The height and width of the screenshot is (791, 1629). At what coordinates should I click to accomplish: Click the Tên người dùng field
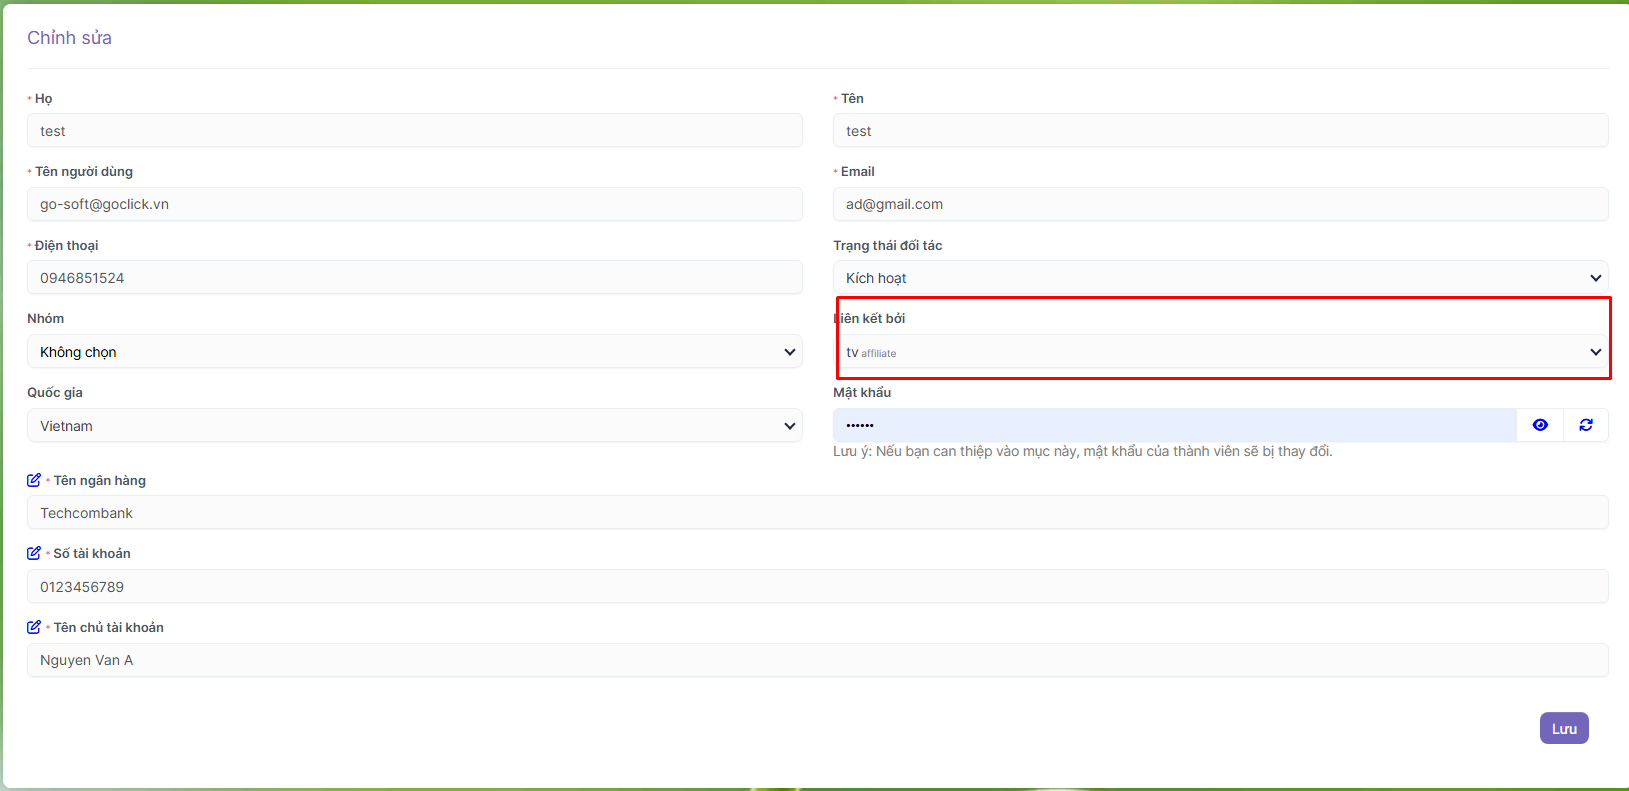point(414,204)
